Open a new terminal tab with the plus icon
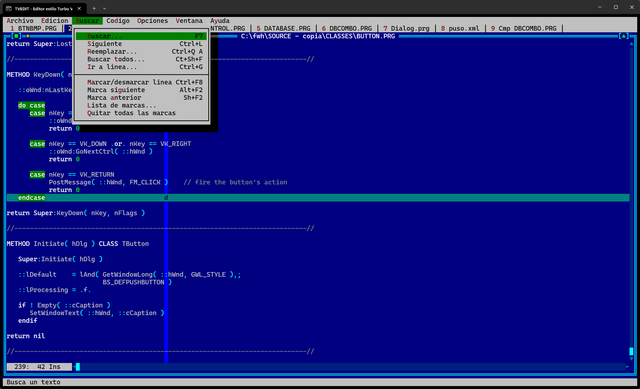 tap(94, 8)
